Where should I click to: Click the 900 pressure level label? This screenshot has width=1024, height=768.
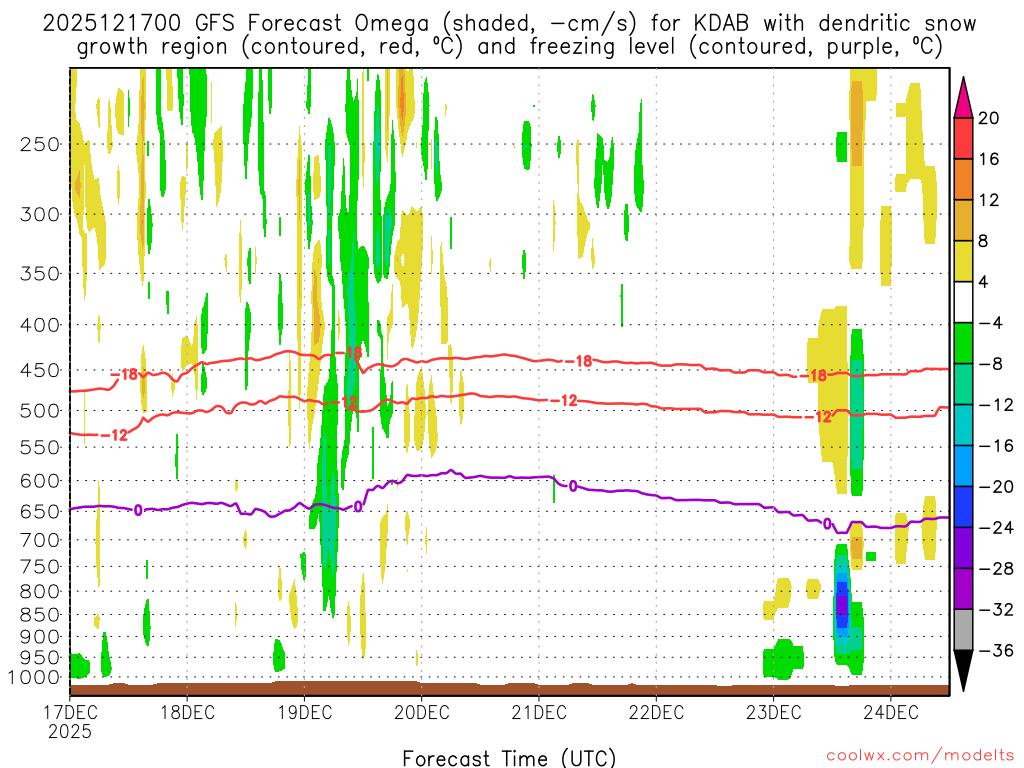click(x=40, y=636)
